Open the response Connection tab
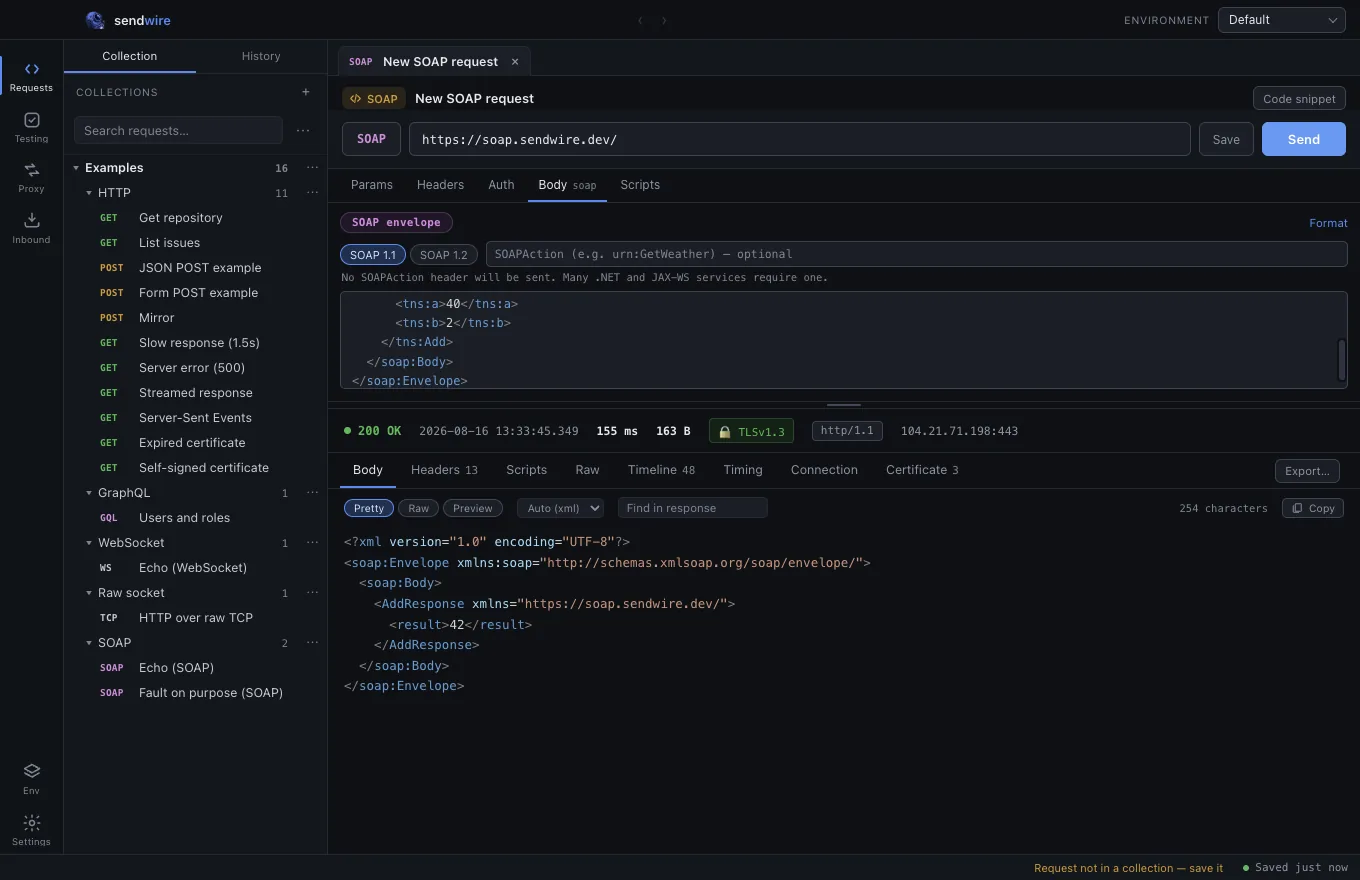Image resolution: width=1360 pixels, height=880 pixels. pos(824,470)
